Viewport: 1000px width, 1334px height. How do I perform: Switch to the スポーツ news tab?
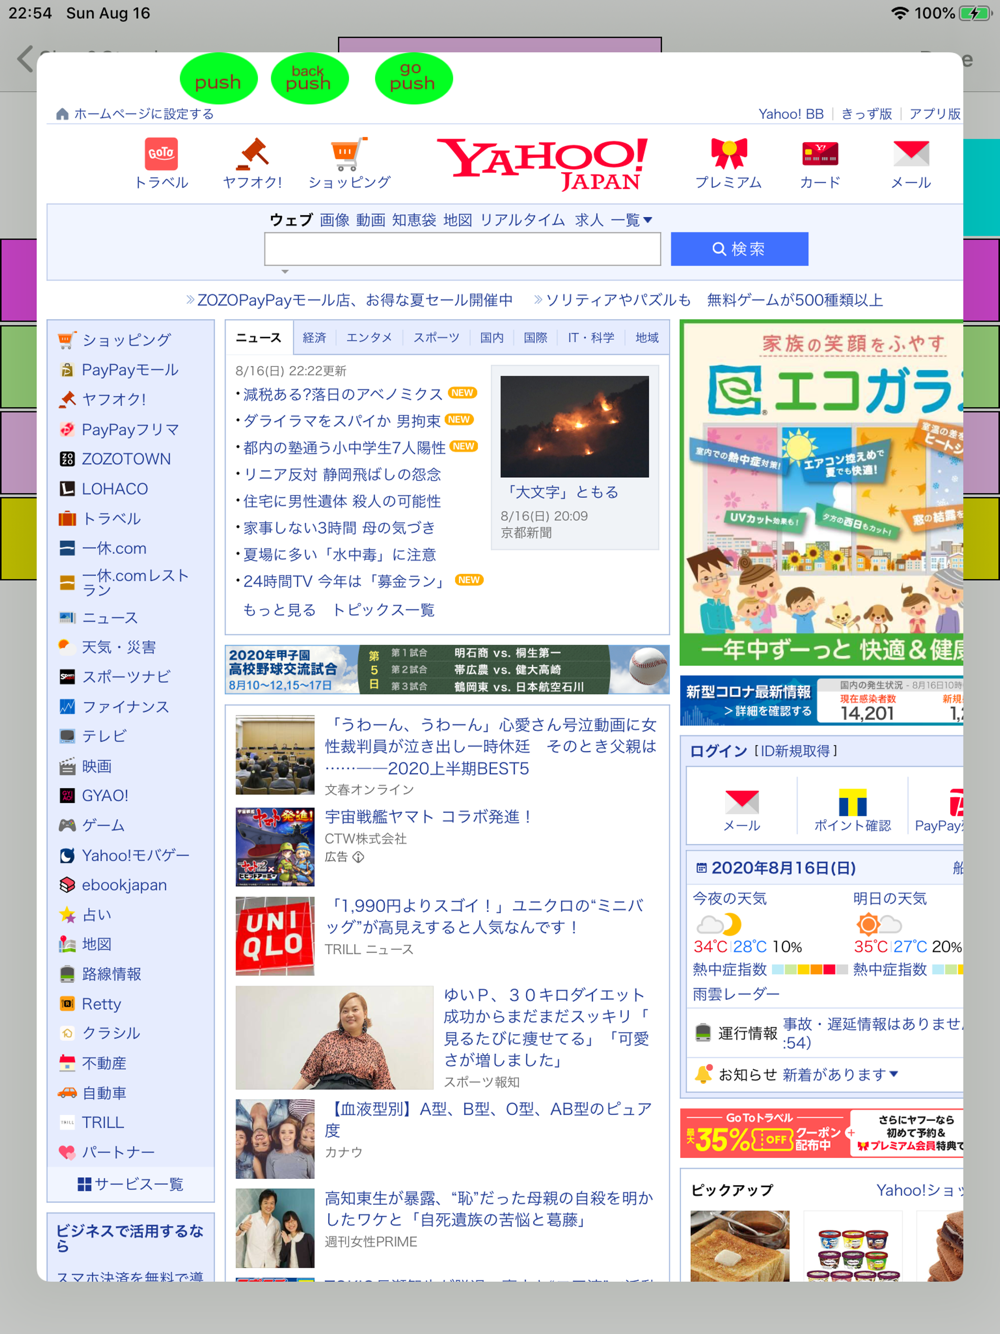tap(437, 338)
